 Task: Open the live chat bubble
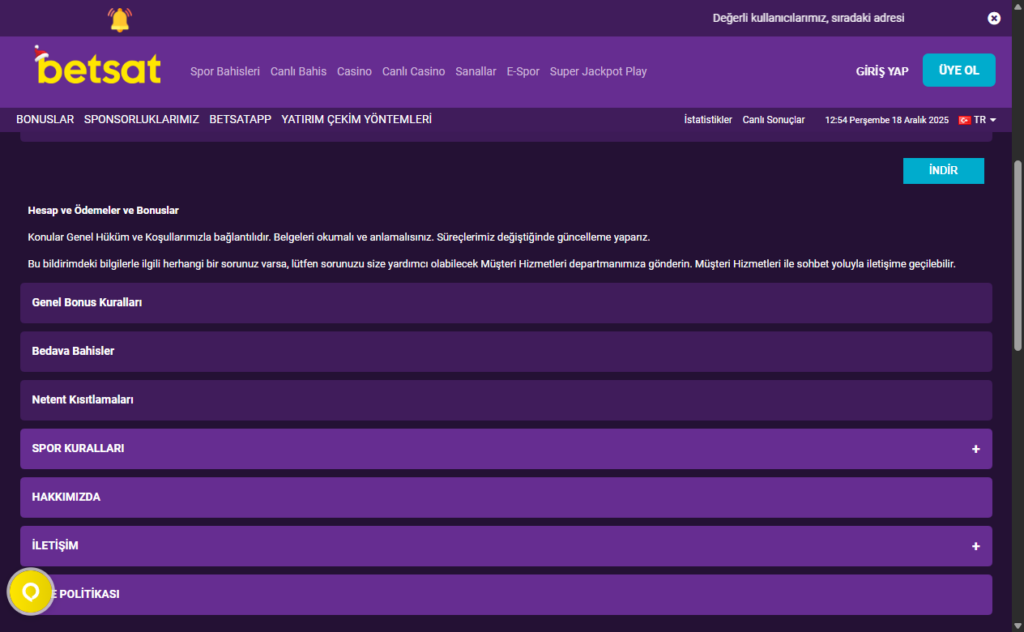30,592
